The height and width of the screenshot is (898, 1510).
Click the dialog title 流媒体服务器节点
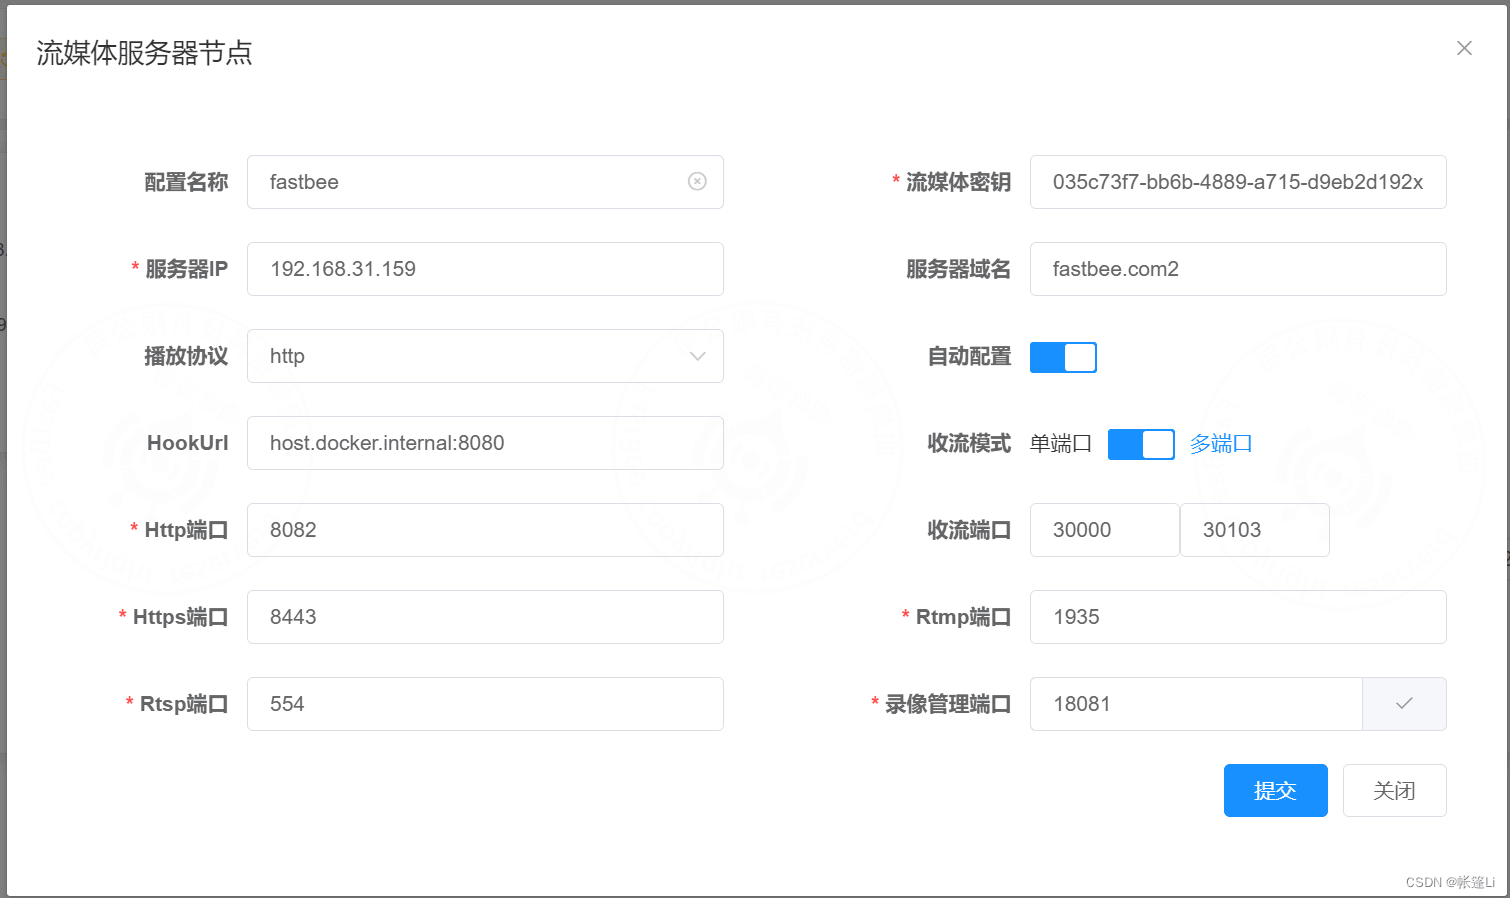[x=145, y=53]
